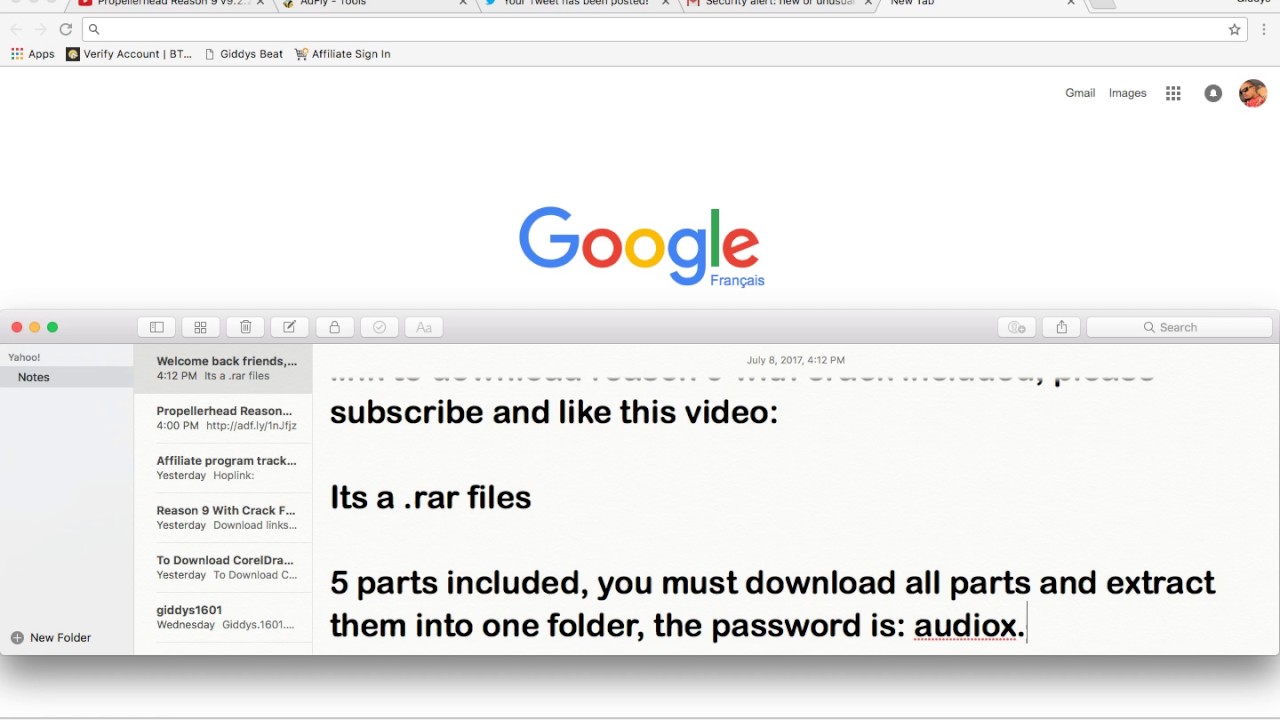
Task: Click the Google logo
Action: pyautogui.click(x=640, y=245)
